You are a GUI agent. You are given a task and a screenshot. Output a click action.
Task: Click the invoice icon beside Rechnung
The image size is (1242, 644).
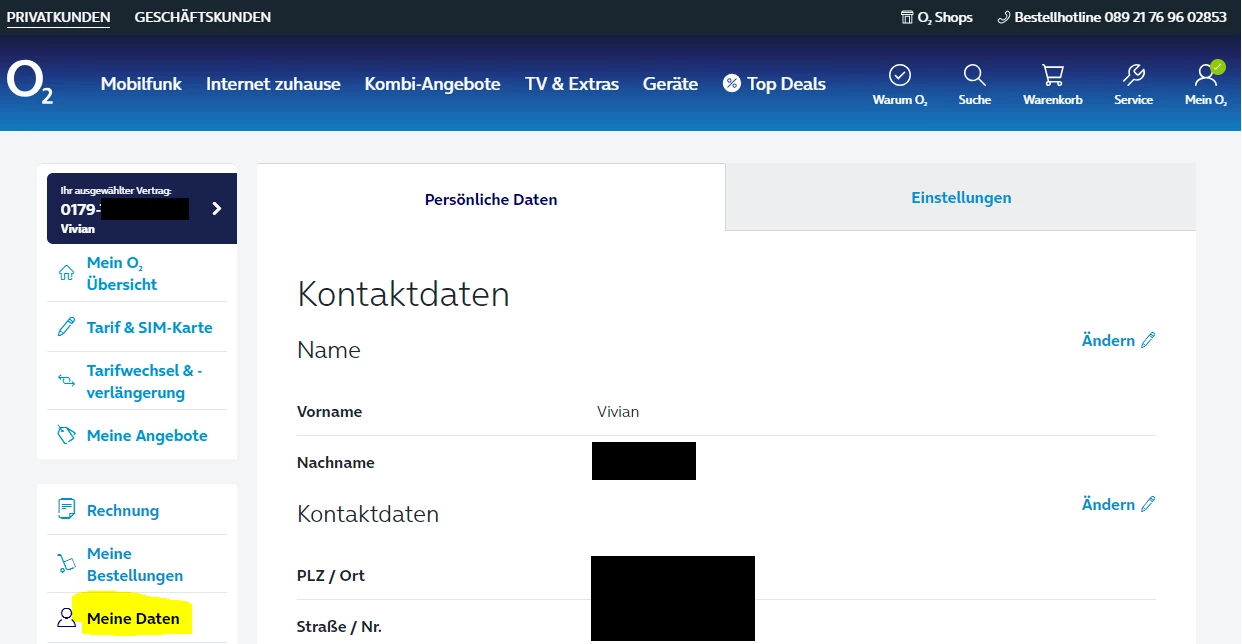[67, 509]
